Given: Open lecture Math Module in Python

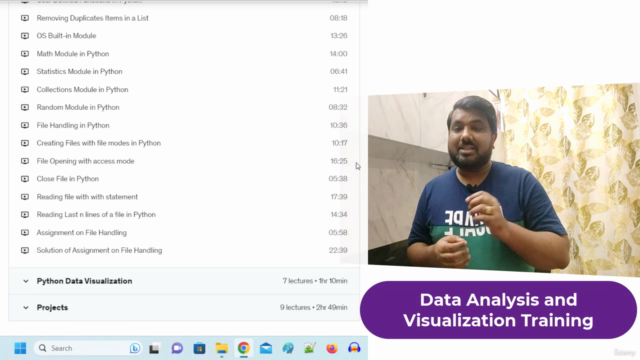Looking at the screenshot, I should 73,54.
